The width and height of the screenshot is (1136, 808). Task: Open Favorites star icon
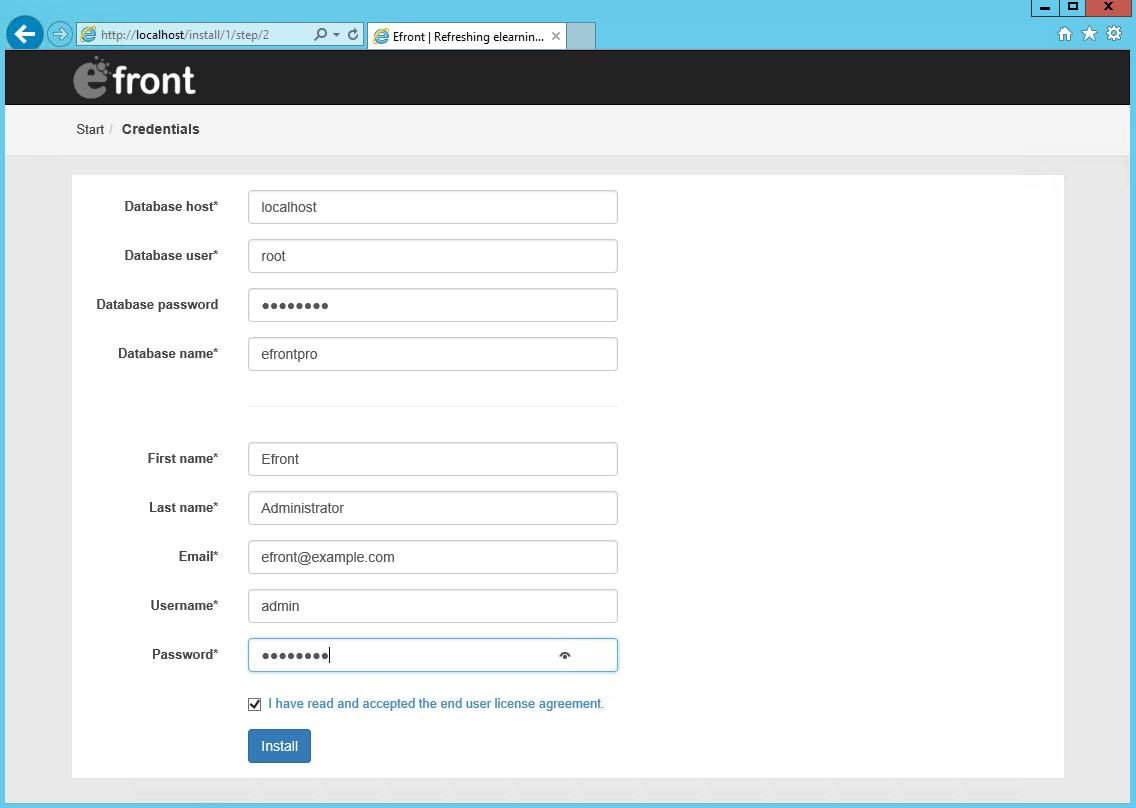point(1089,34)
